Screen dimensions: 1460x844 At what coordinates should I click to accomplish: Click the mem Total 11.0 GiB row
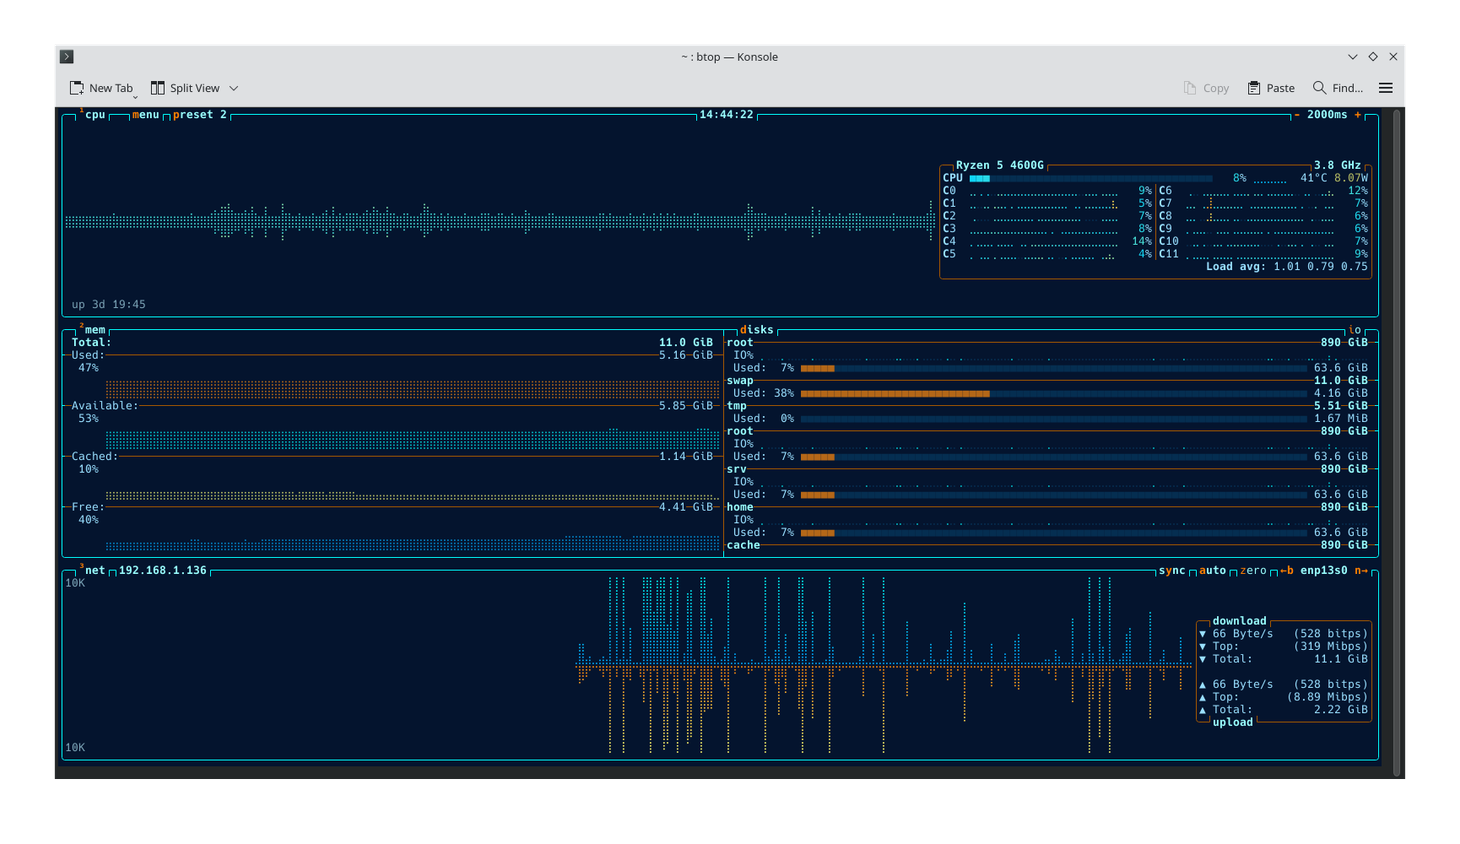[x=392, y=343]
